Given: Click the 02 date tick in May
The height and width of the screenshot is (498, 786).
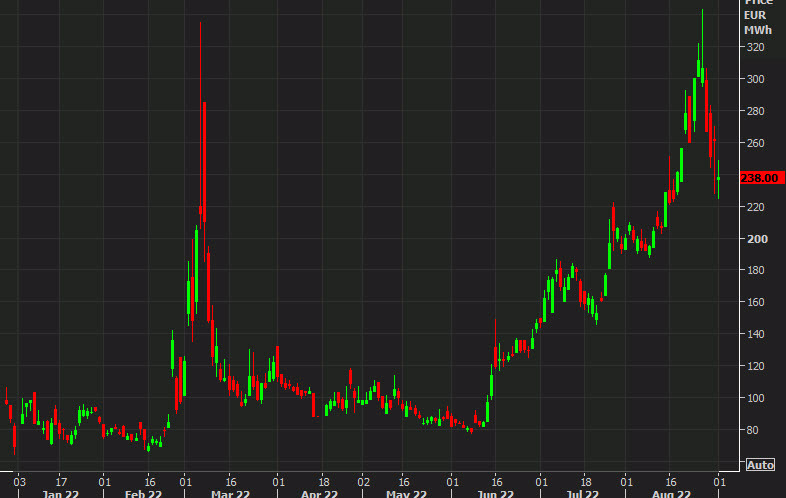Looking at the screenshot, I should point(363,482).
